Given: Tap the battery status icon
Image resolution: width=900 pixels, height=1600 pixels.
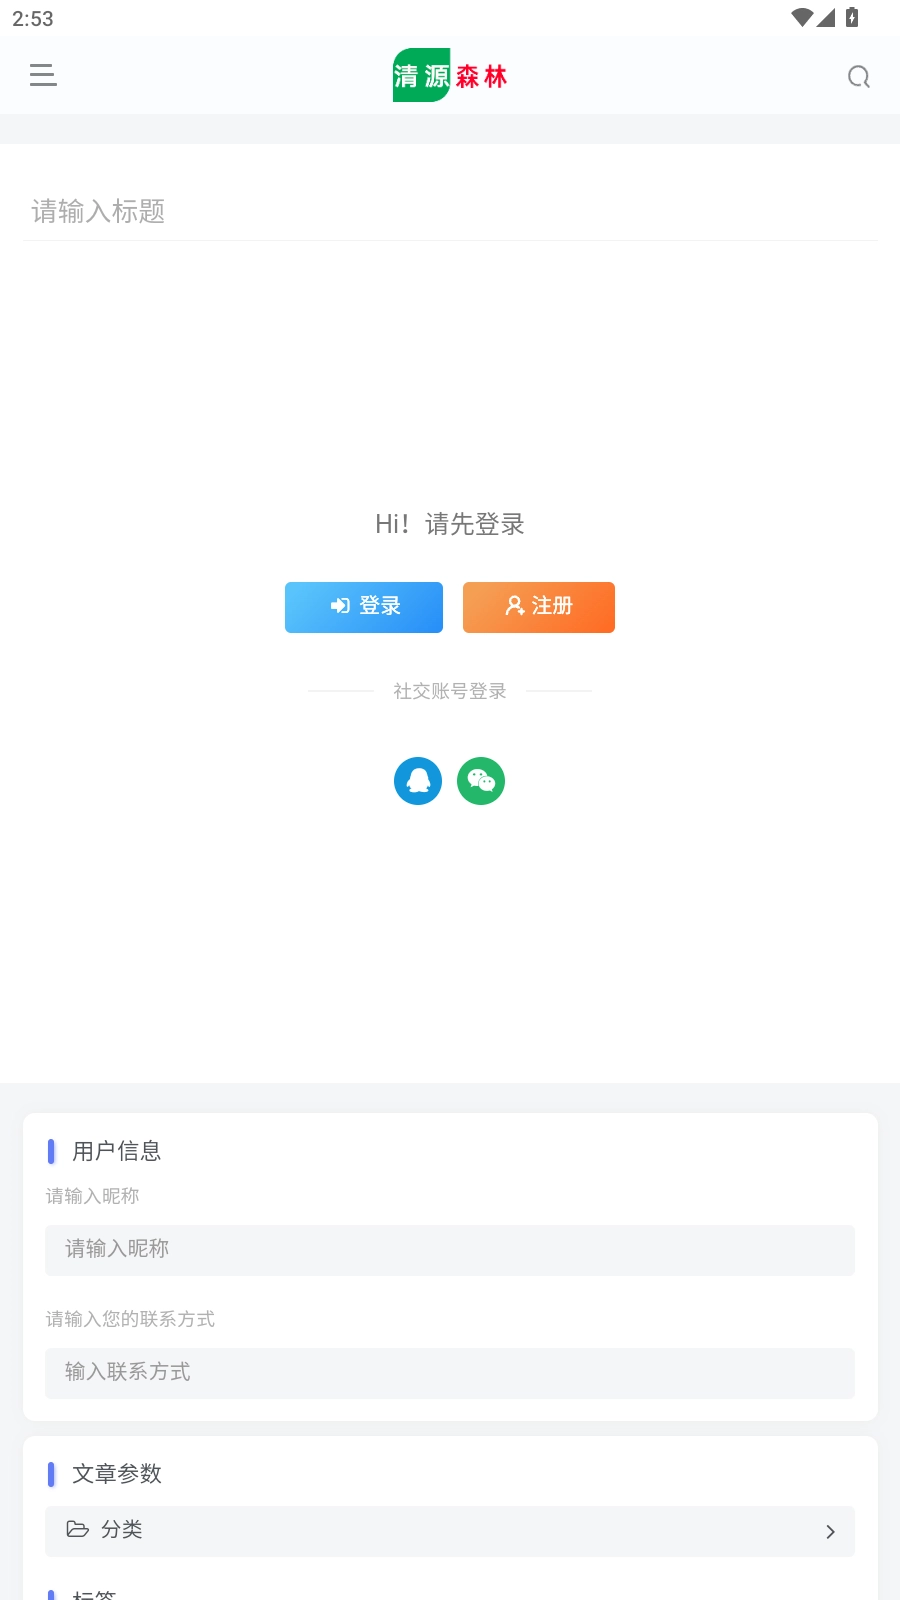Looking at the screenshot, I should [x=852, y=17].
